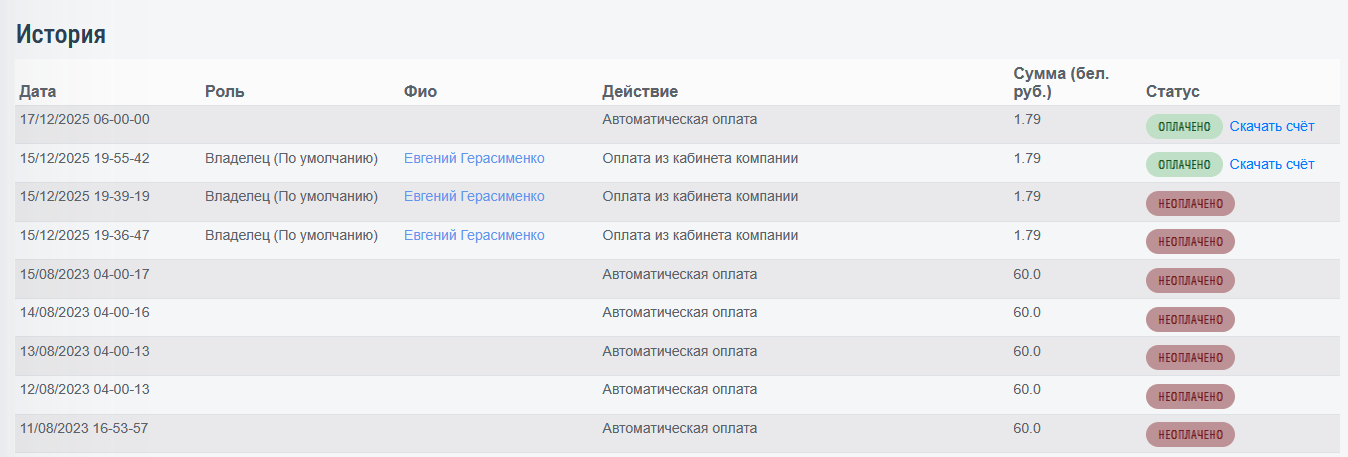Image resolution: width=1348 pixels, height=457 pixels.
Task: Click Неоплачено badge in 19-39-19 row
Action: tap(1190, 203)
